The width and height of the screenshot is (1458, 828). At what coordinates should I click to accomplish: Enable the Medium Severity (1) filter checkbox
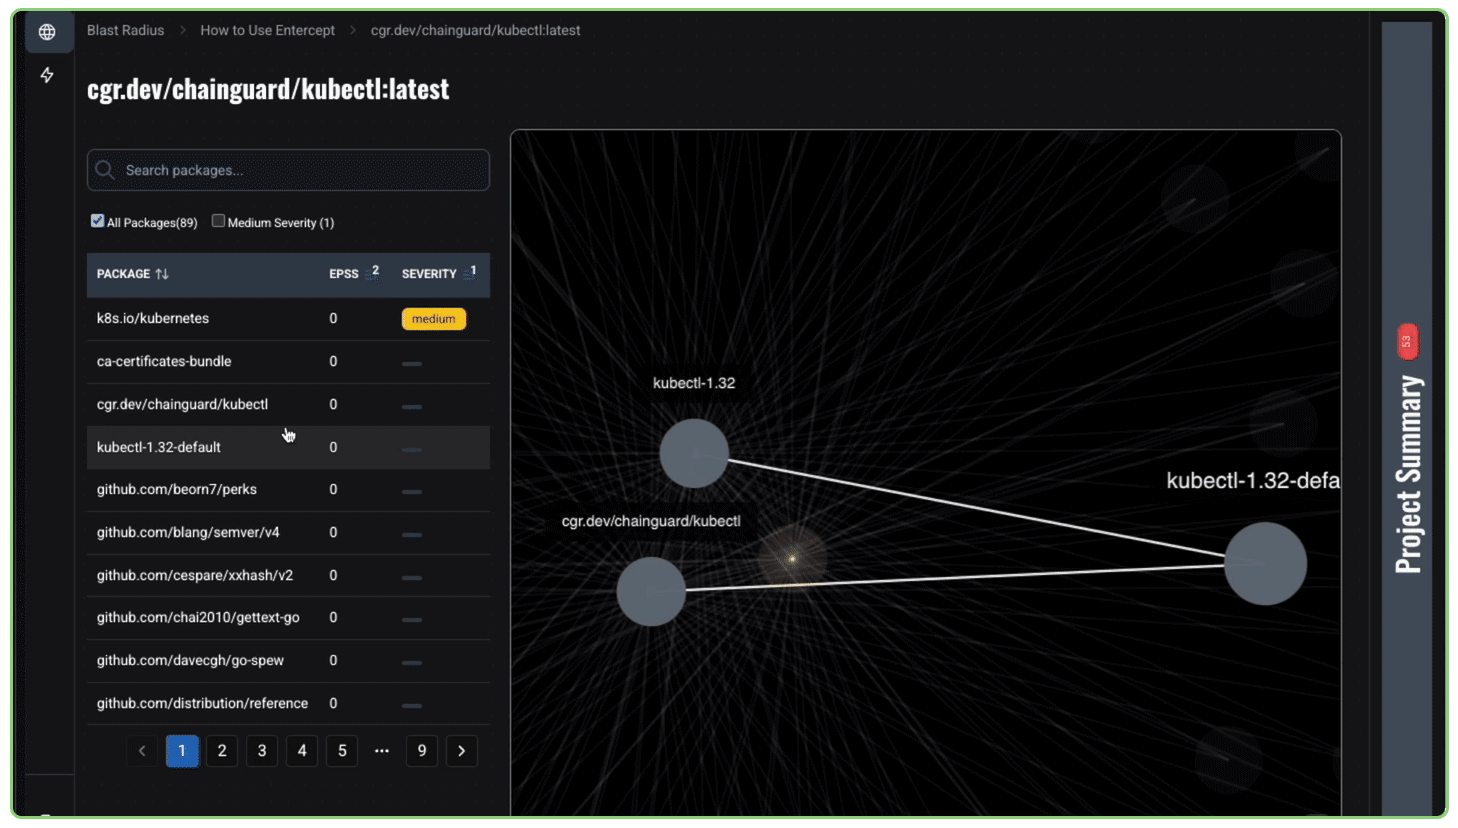click(x=218, y=221)
